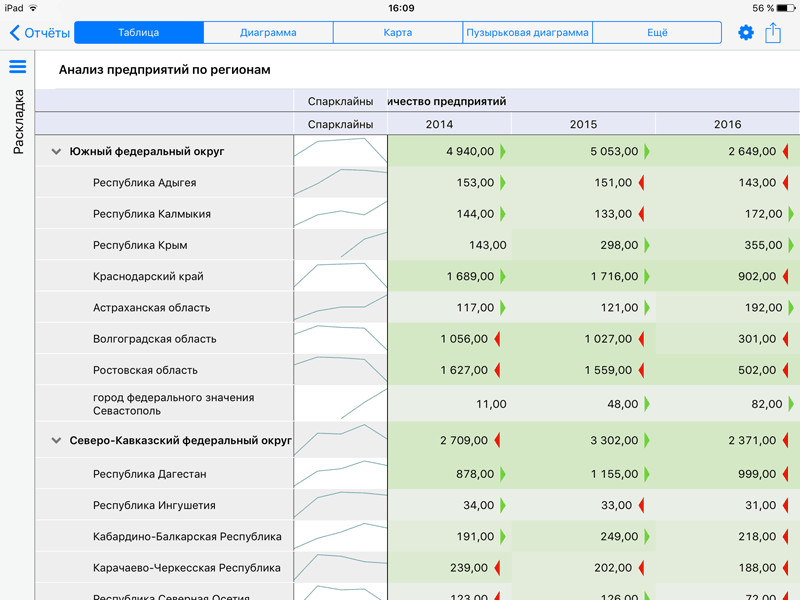The height and width of the screenshot is (600, 800).
Task: Switch to the Карта tab
Action: click(x=397, y=33)
